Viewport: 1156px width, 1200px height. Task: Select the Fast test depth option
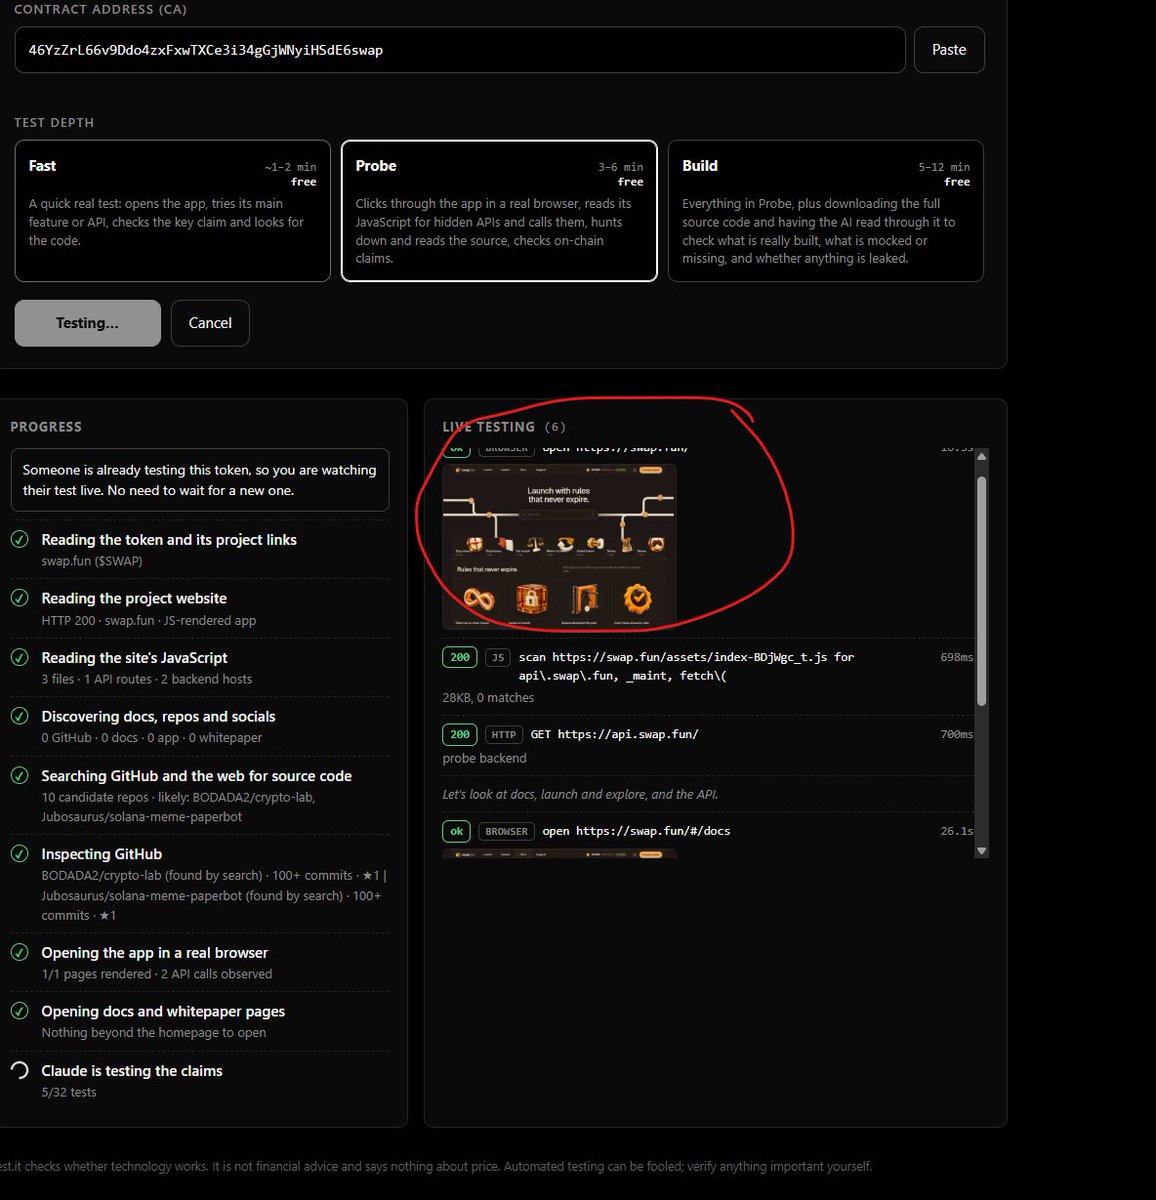tap(172, 211)
